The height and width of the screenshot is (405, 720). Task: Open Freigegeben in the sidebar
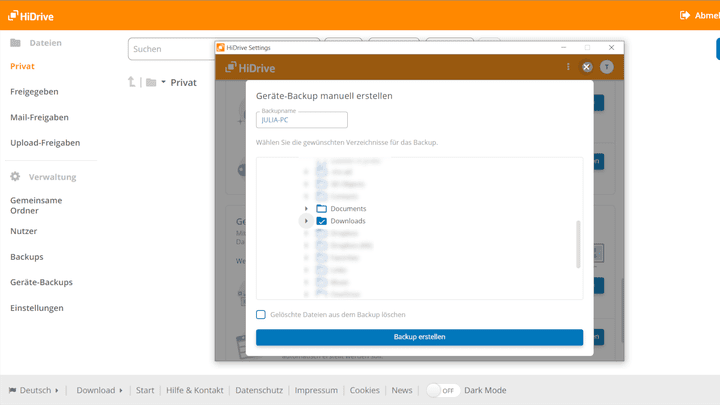[x=34, y=91]
